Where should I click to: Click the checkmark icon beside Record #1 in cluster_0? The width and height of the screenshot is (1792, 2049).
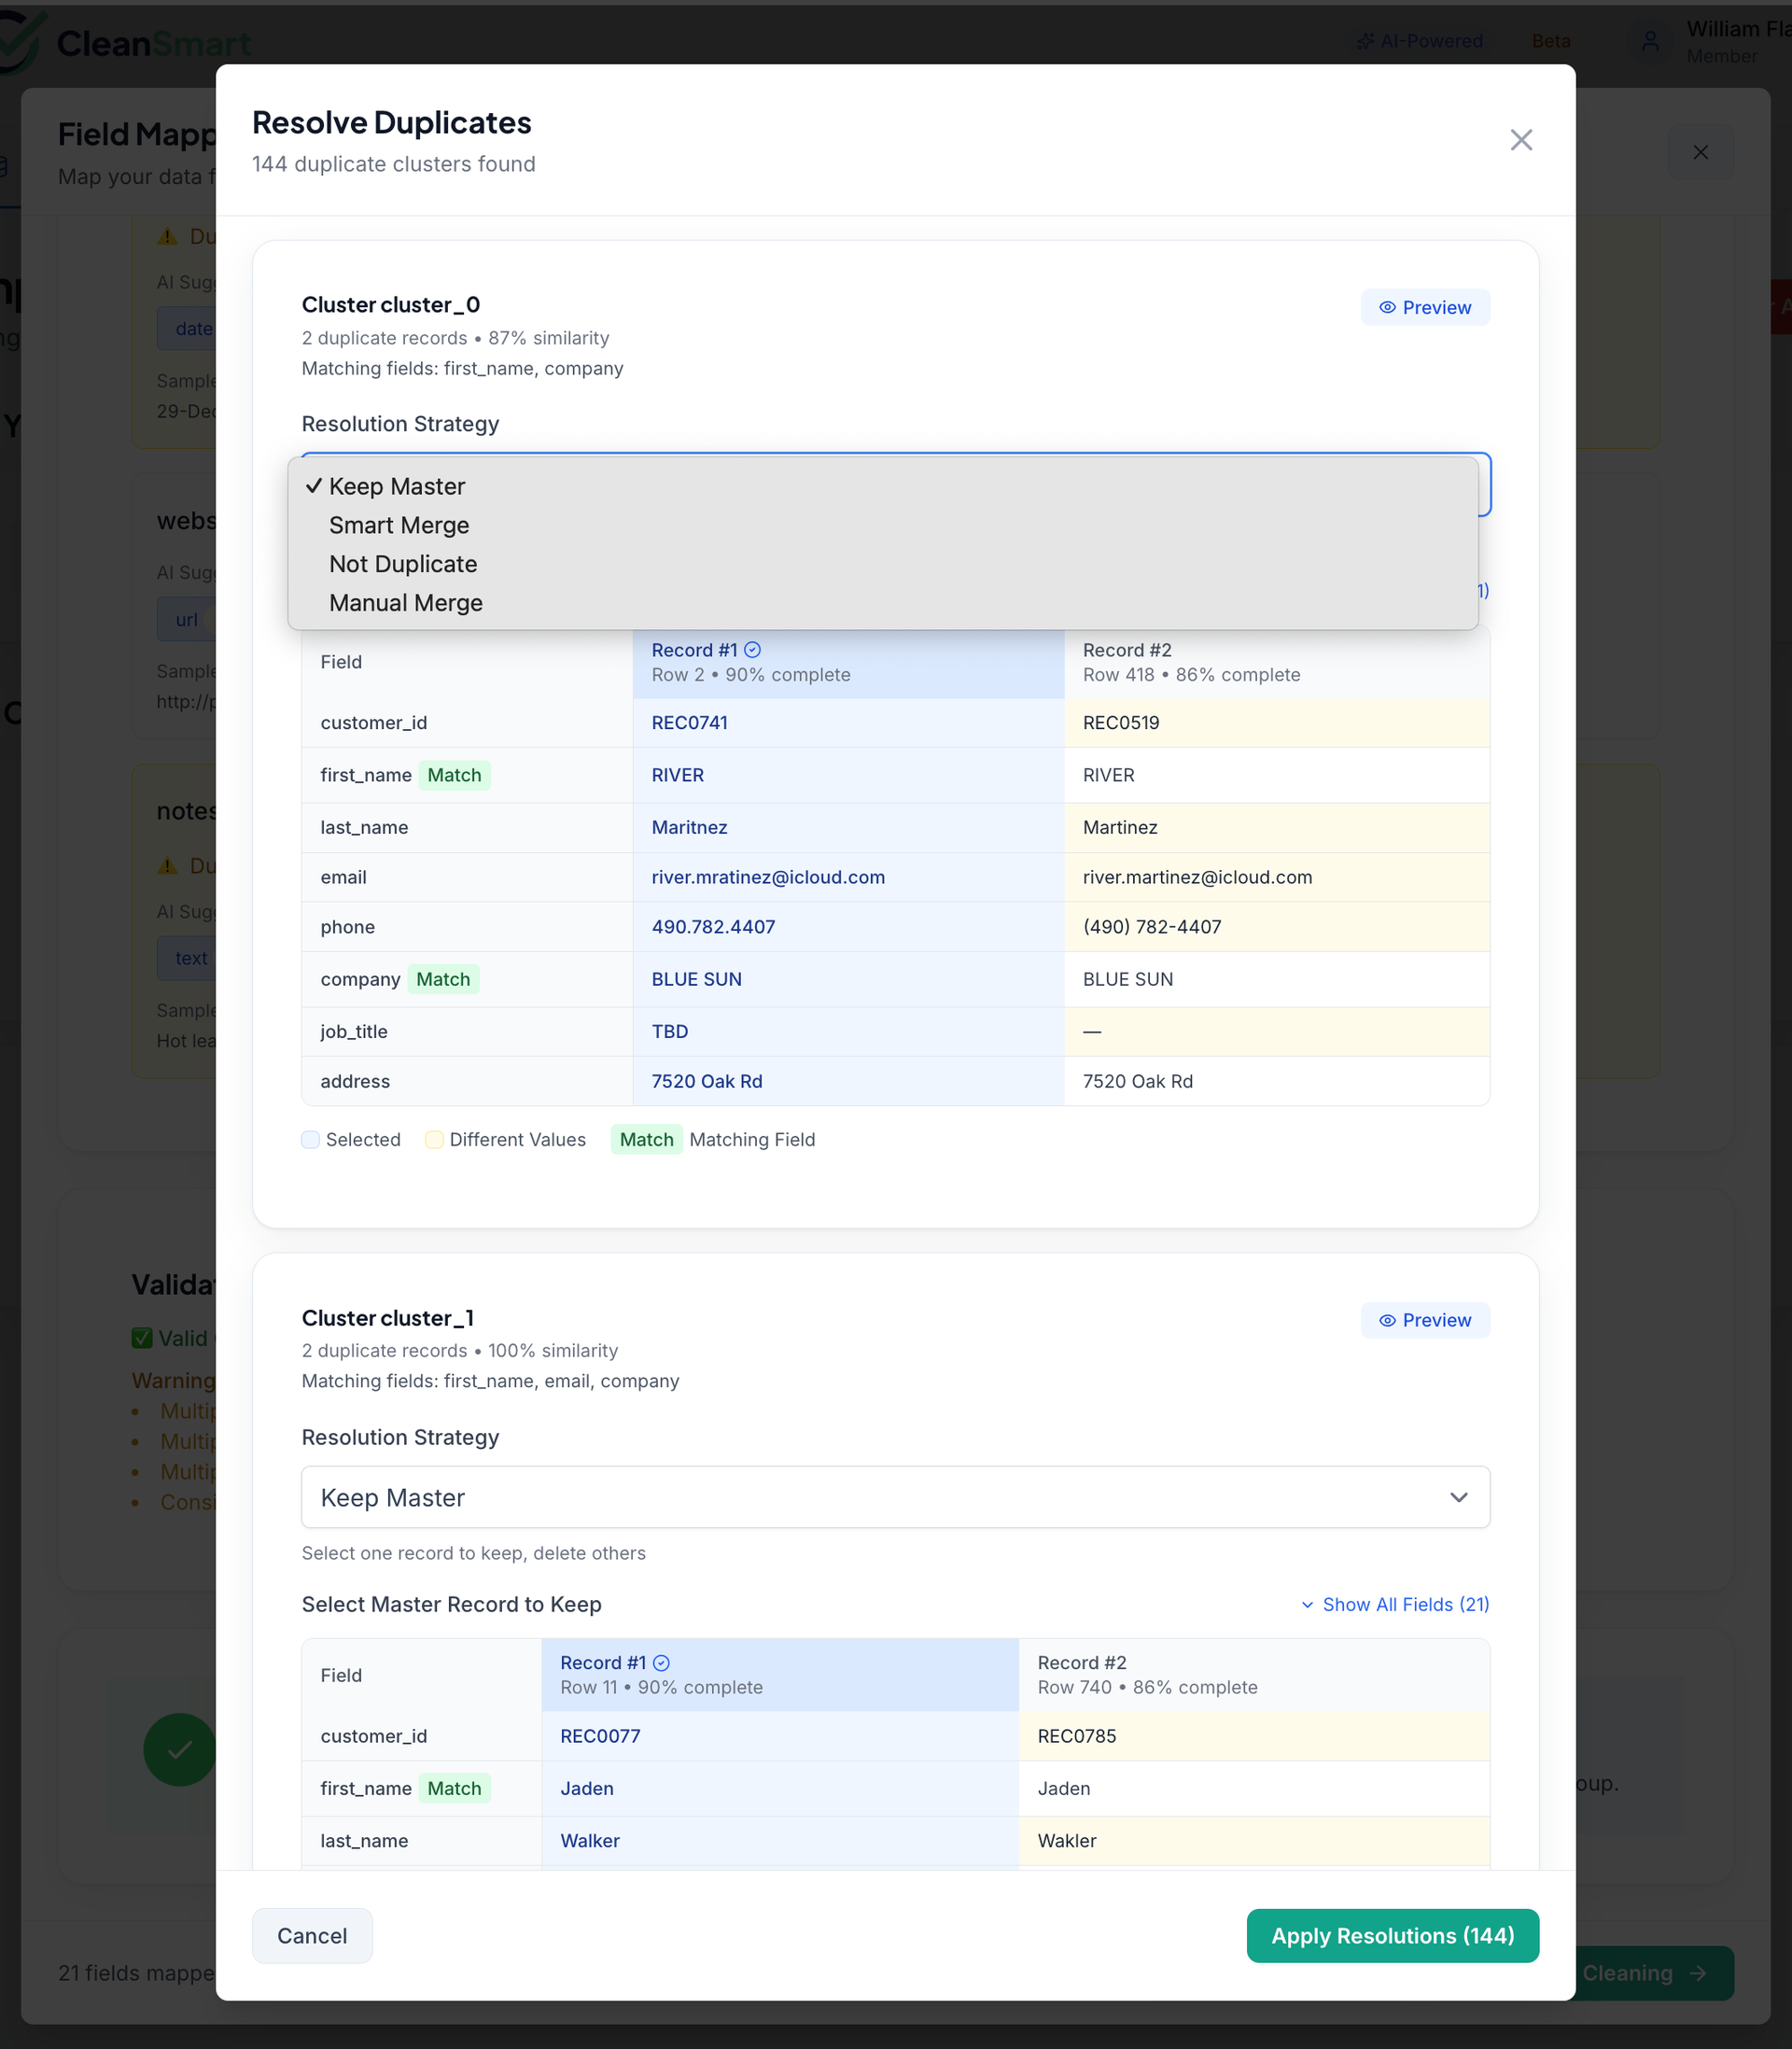click(753, 650)
